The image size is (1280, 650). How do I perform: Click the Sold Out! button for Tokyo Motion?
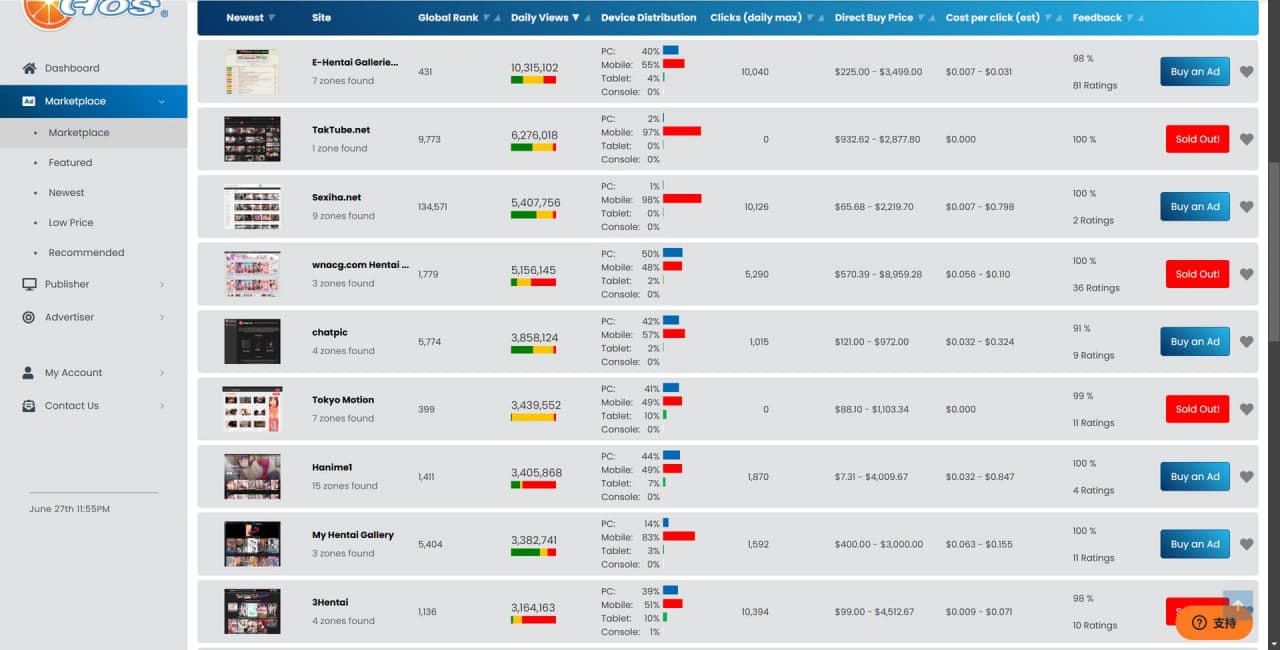pyautogui.click(x=1198, y=409)
